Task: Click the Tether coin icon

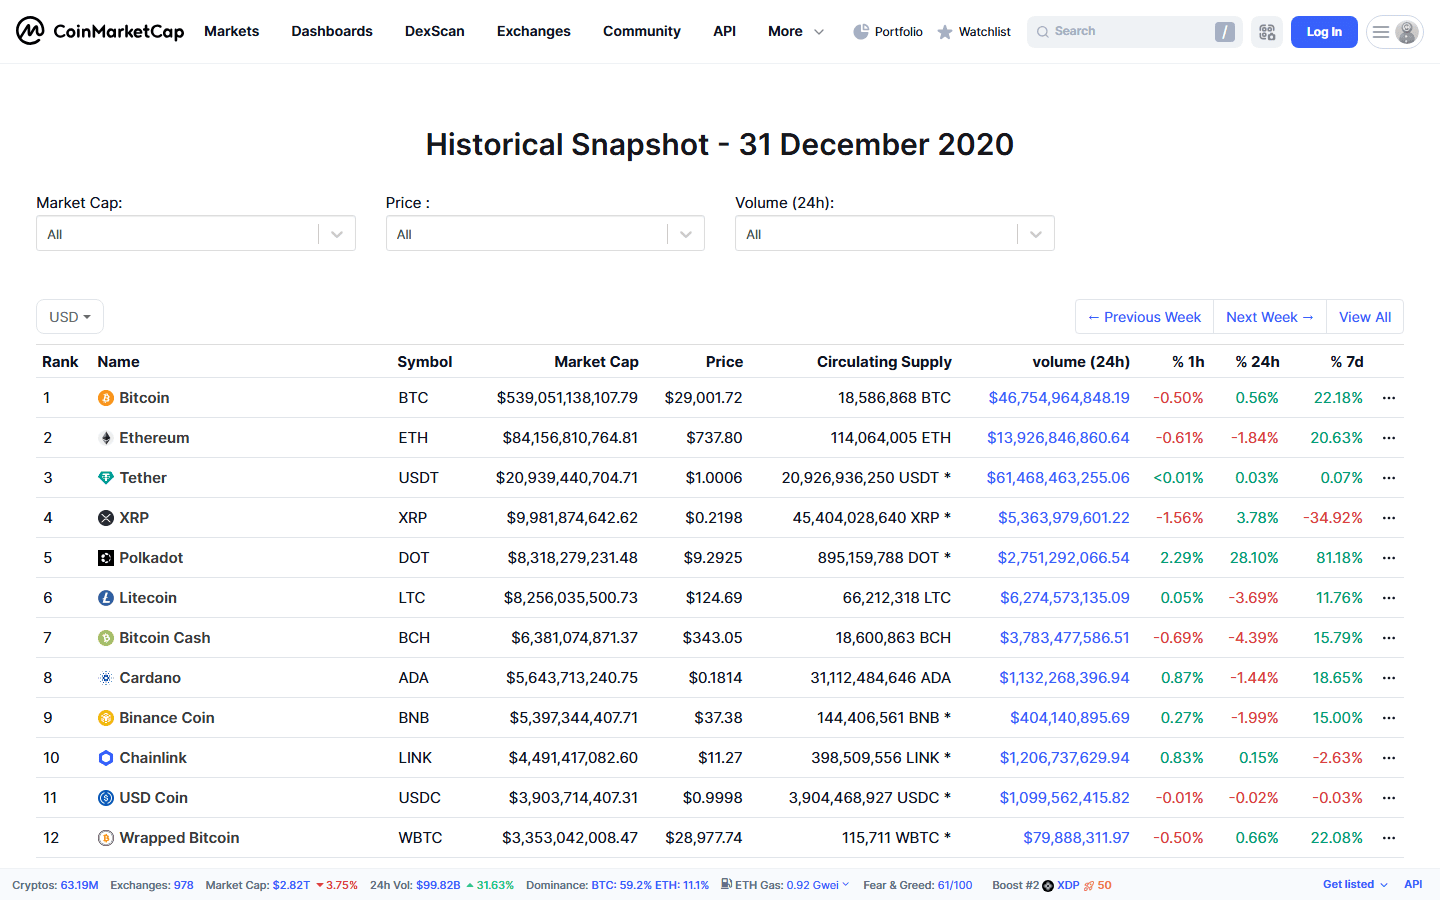Action: [x=106, y=478]
